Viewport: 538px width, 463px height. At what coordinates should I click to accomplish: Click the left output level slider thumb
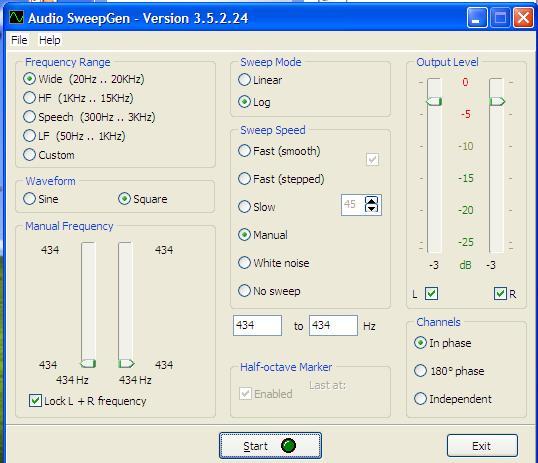click(434, 101)
